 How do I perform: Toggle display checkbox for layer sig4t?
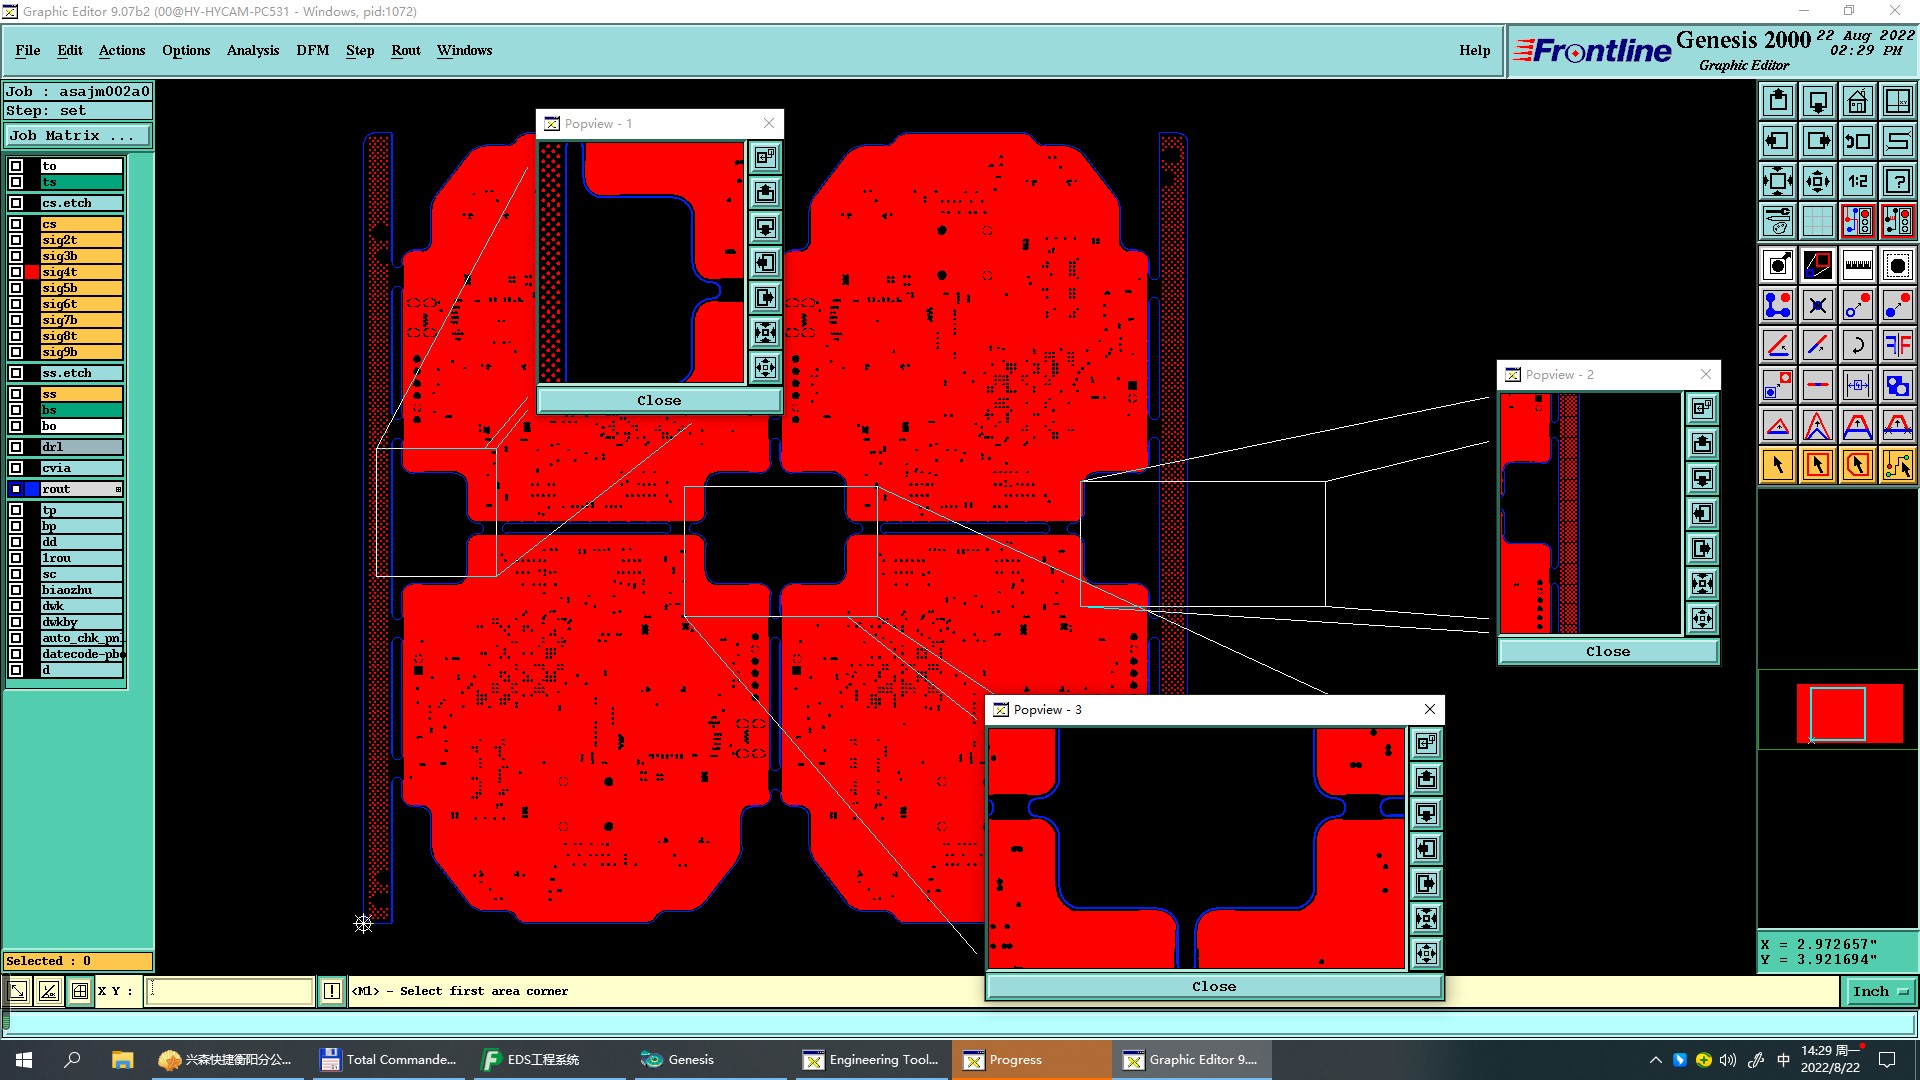16,272
